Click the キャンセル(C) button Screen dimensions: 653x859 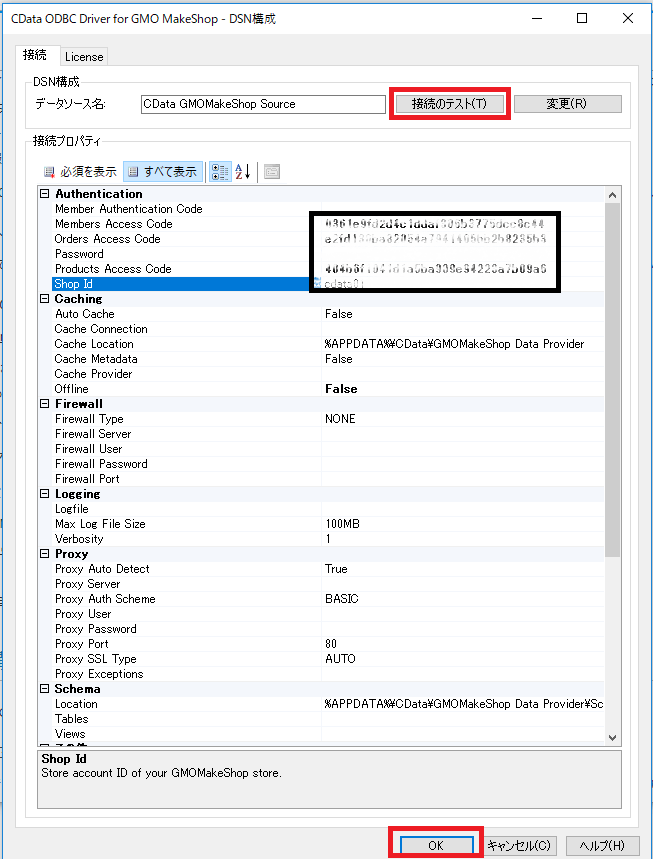(519, 845)
